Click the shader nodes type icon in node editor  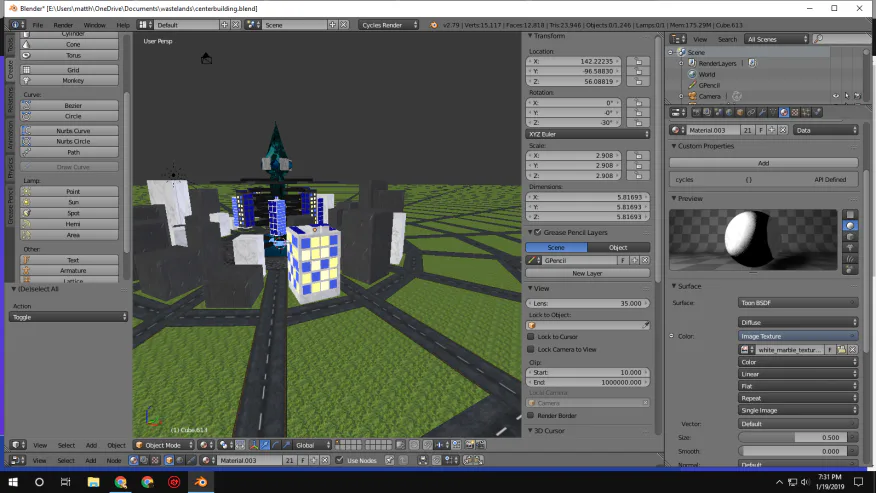click(x=134, y=460)
